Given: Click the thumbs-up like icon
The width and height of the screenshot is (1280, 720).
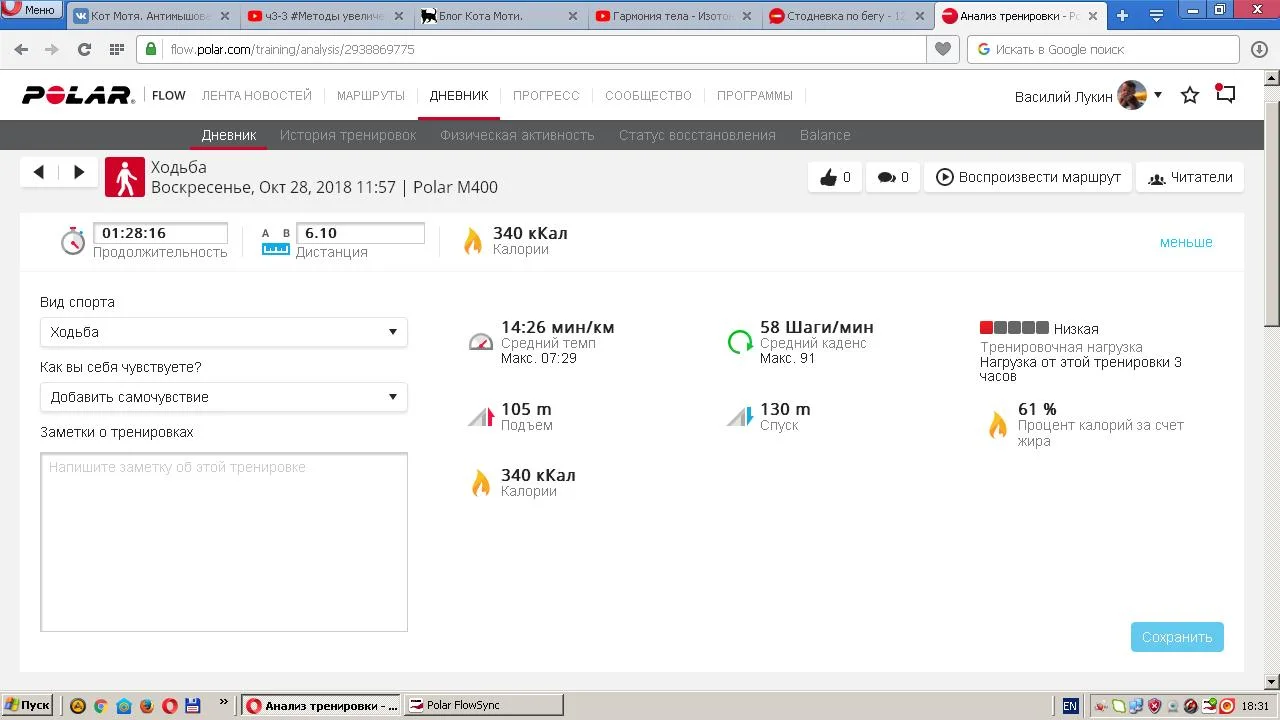Looking at the screenshot, I should 828,178.
